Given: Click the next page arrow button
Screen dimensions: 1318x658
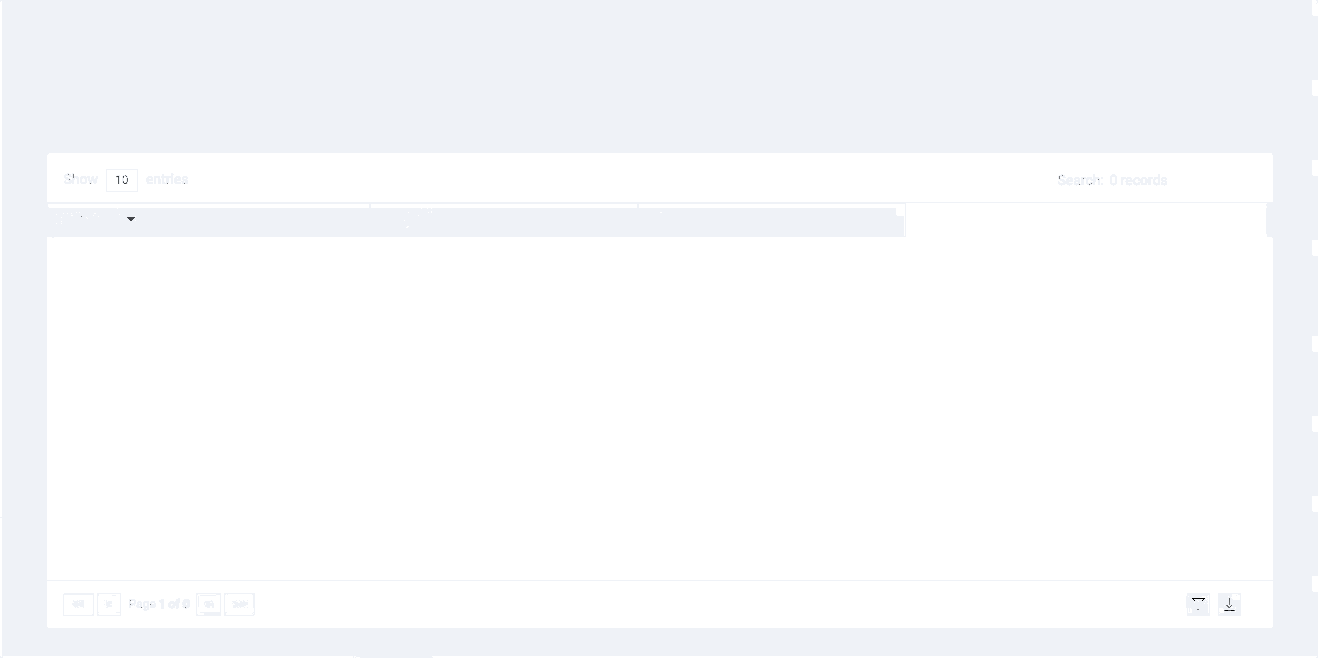Looking at the screenshot, I should (209, 604).
